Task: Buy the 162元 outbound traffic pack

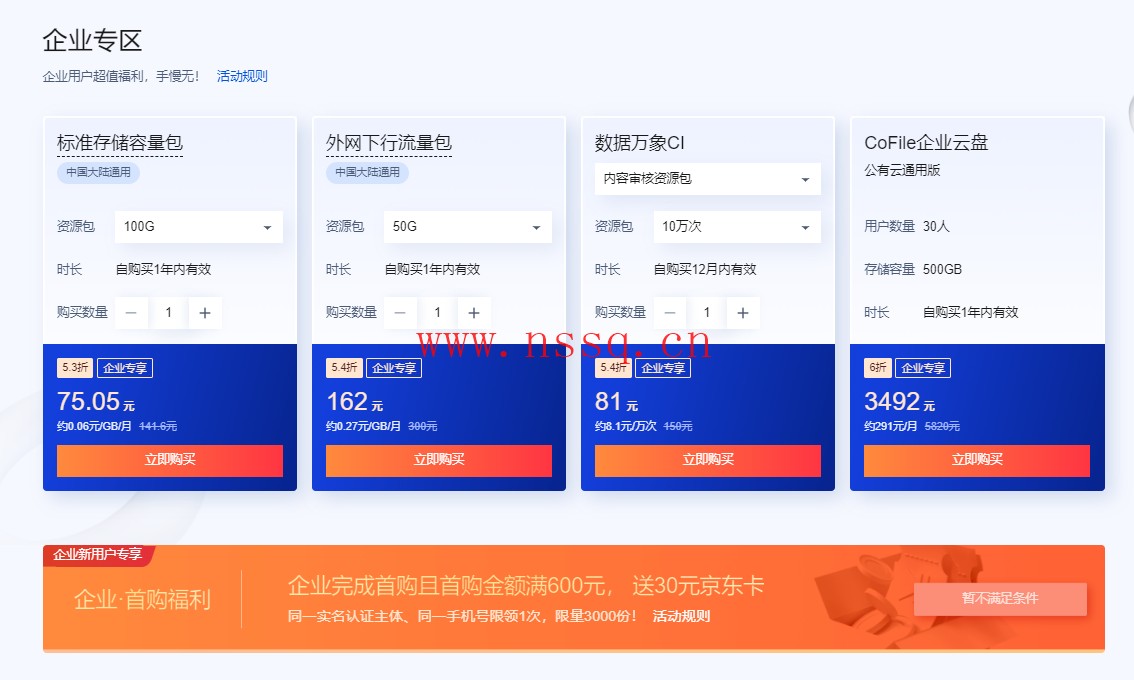Action: click(439, 461)
